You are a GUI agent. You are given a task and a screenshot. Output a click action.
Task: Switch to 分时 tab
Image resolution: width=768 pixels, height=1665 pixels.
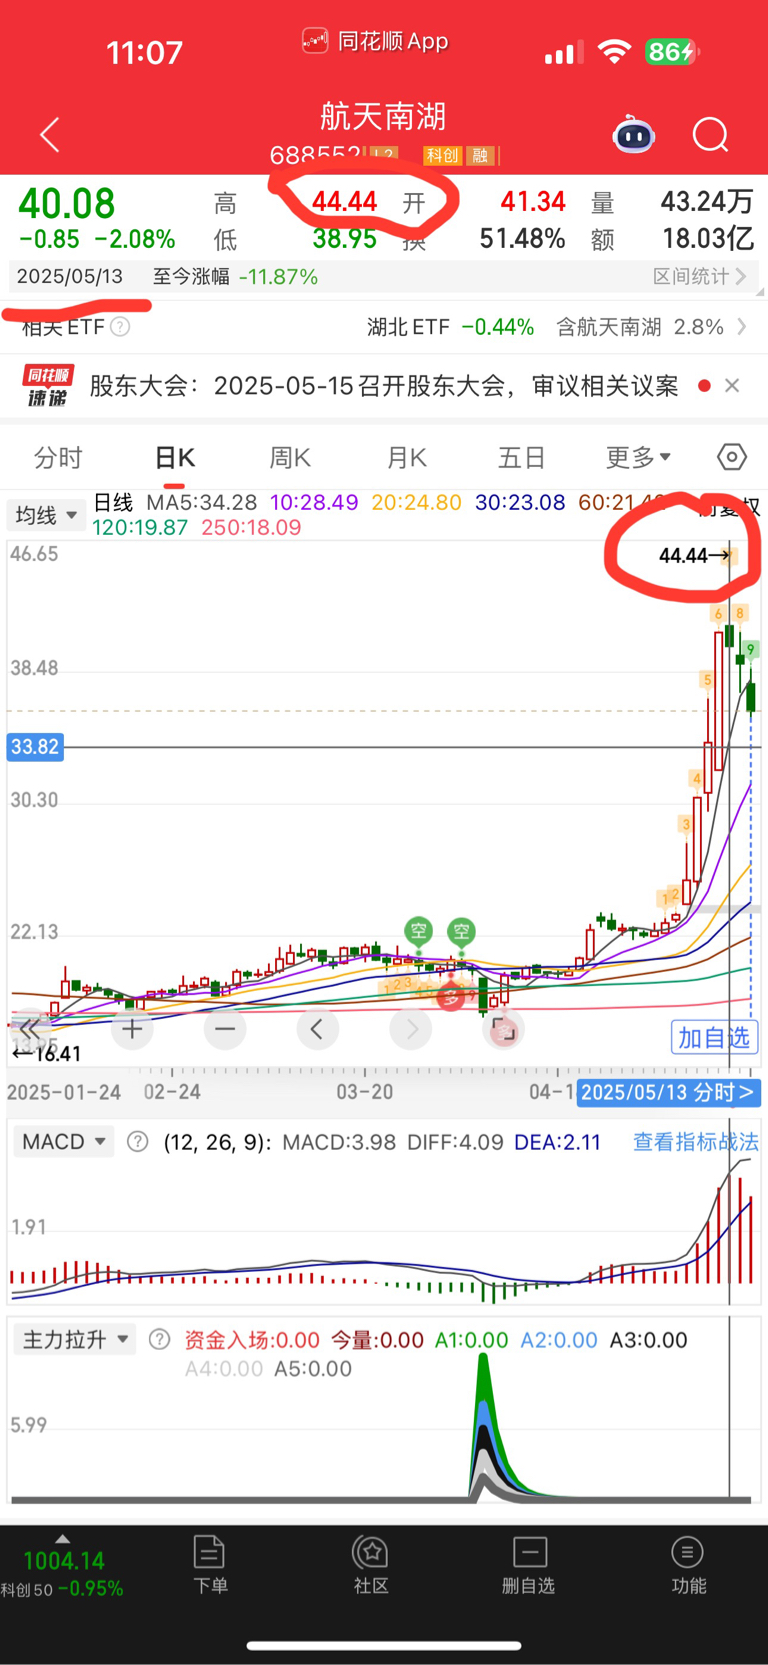click(58, 457)
